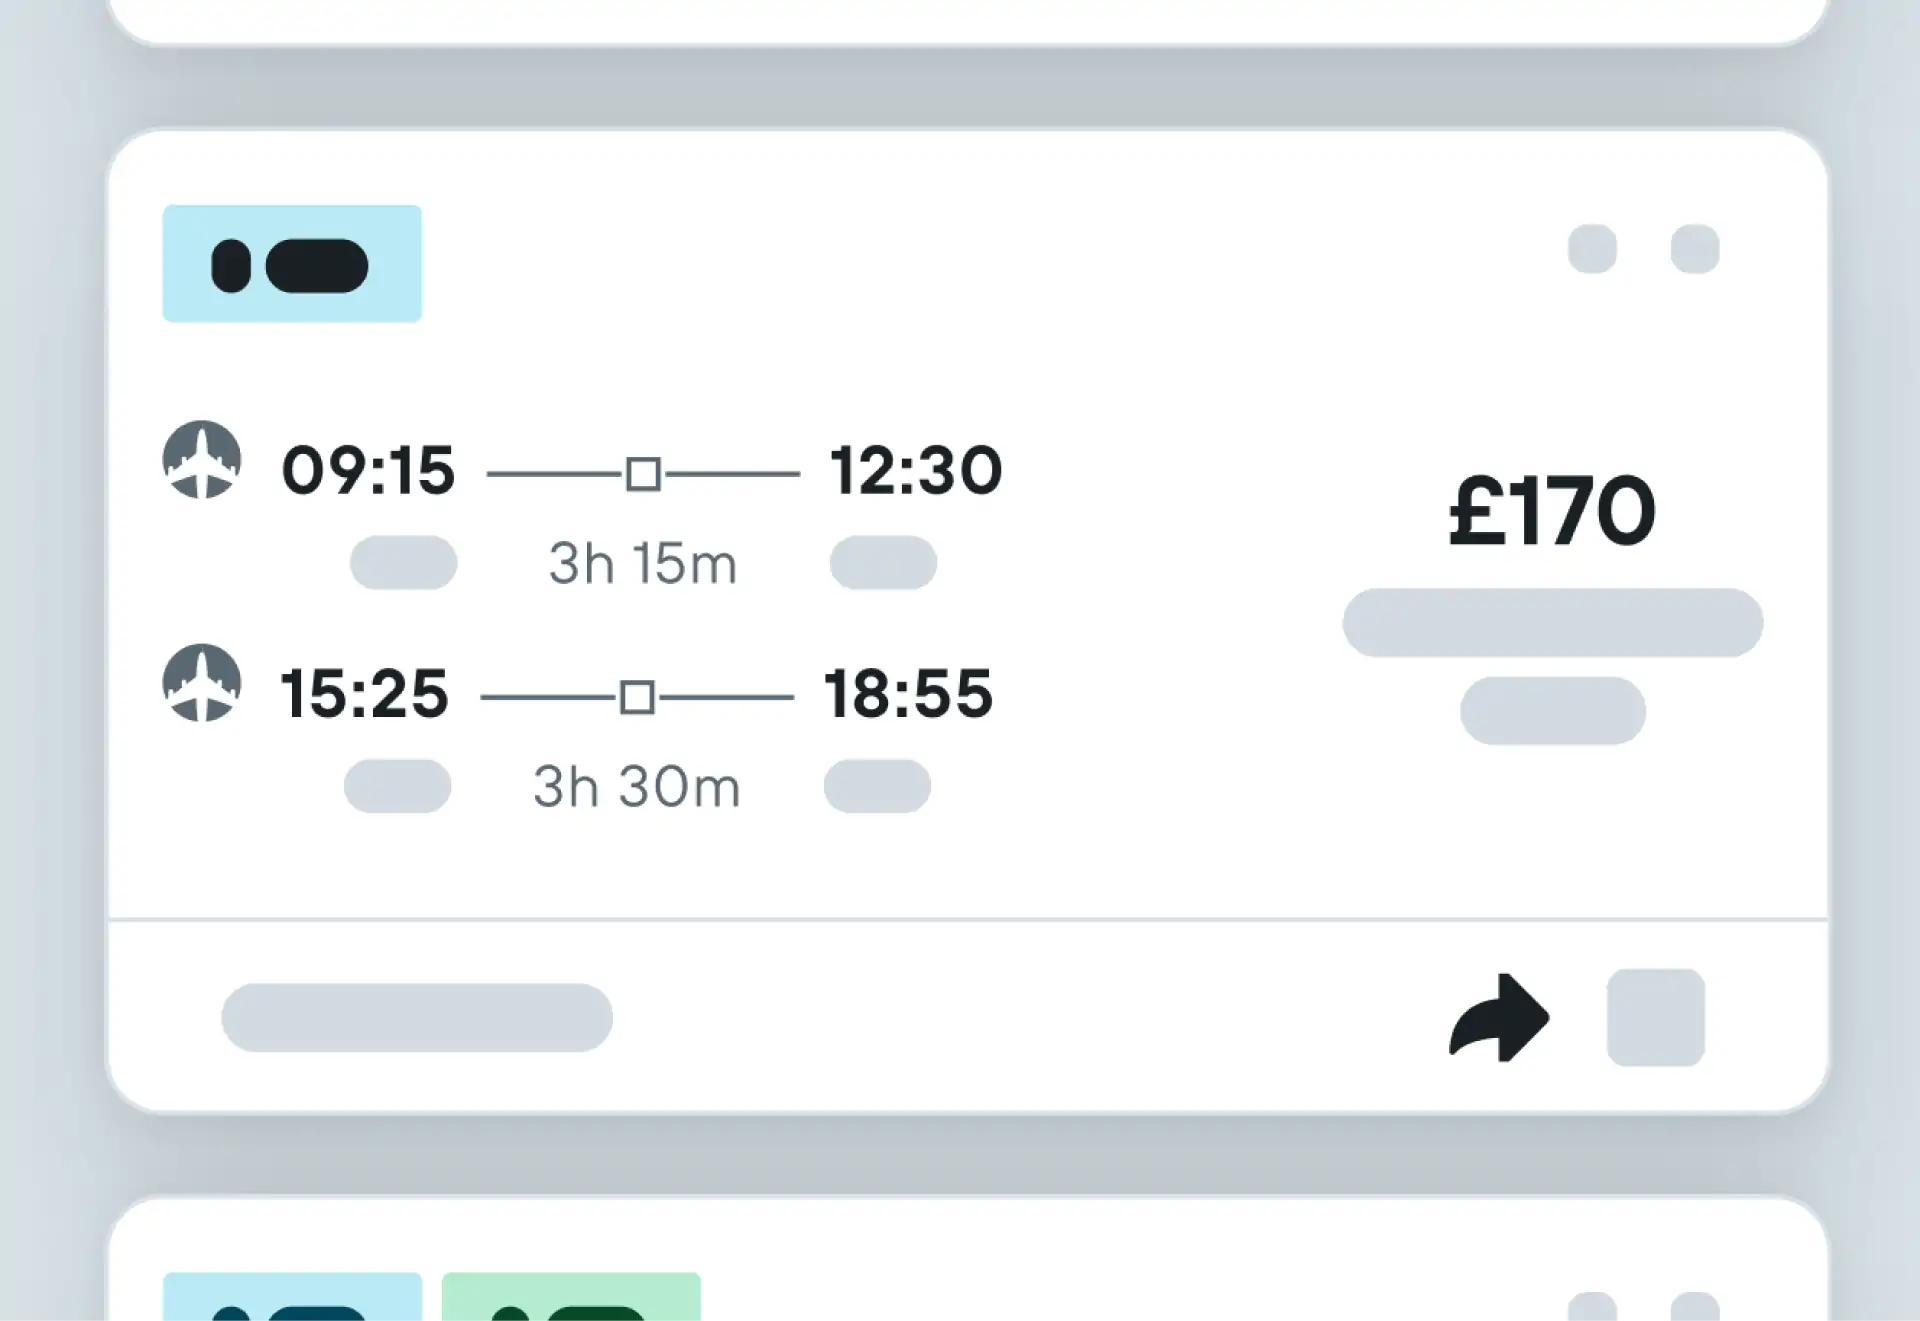Click the airline plane icon beside 09:15
This screenshot has height=1321, width=1920.
(202, 459)
